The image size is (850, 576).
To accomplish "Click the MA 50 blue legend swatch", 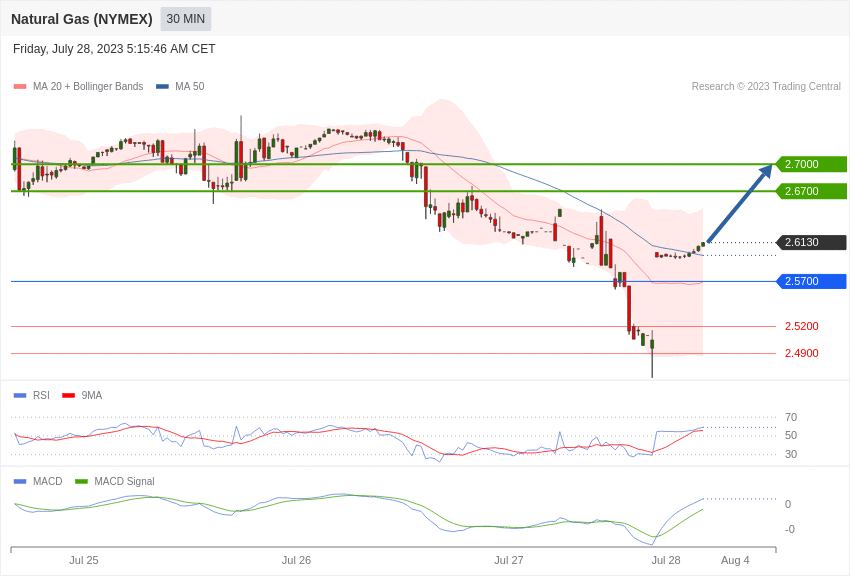I will click(x=162, y=87).
